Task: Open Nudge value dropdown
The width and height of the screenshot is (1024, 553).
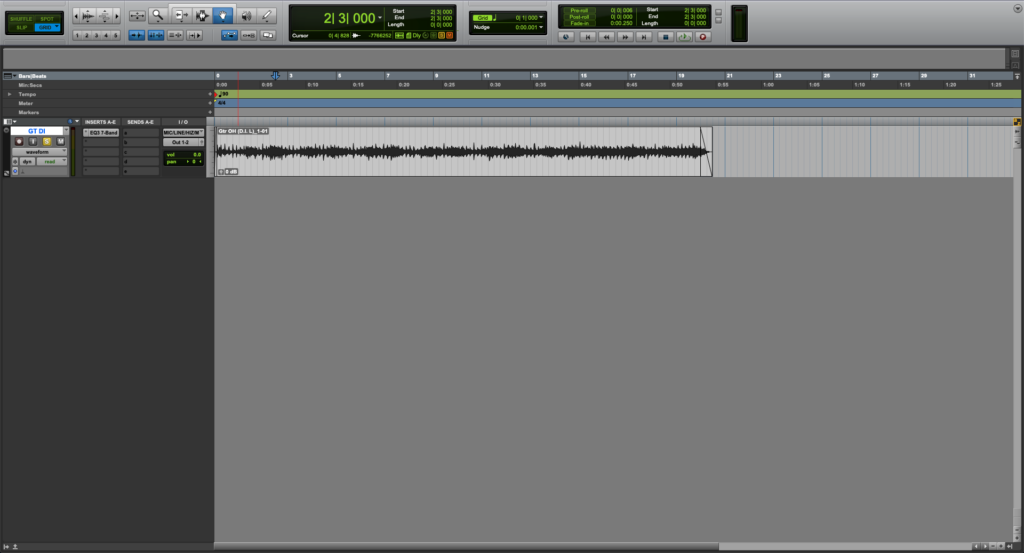Action: click(x=541, y=27)
